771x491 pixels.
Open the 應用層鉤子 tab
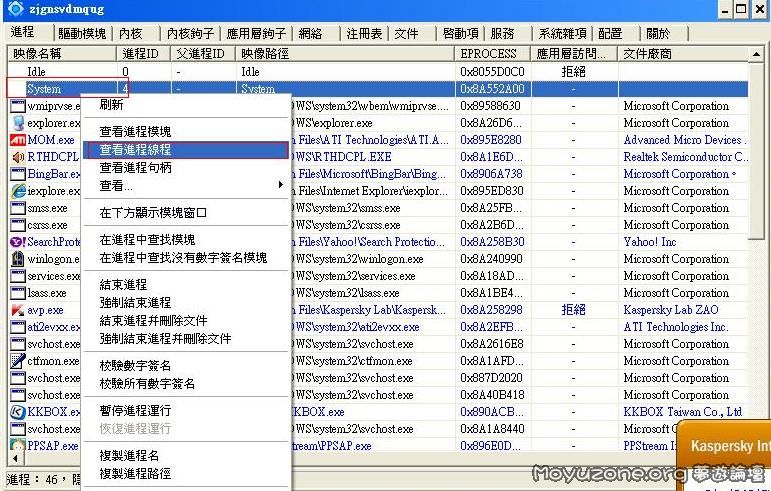click(x=256, y=33)
